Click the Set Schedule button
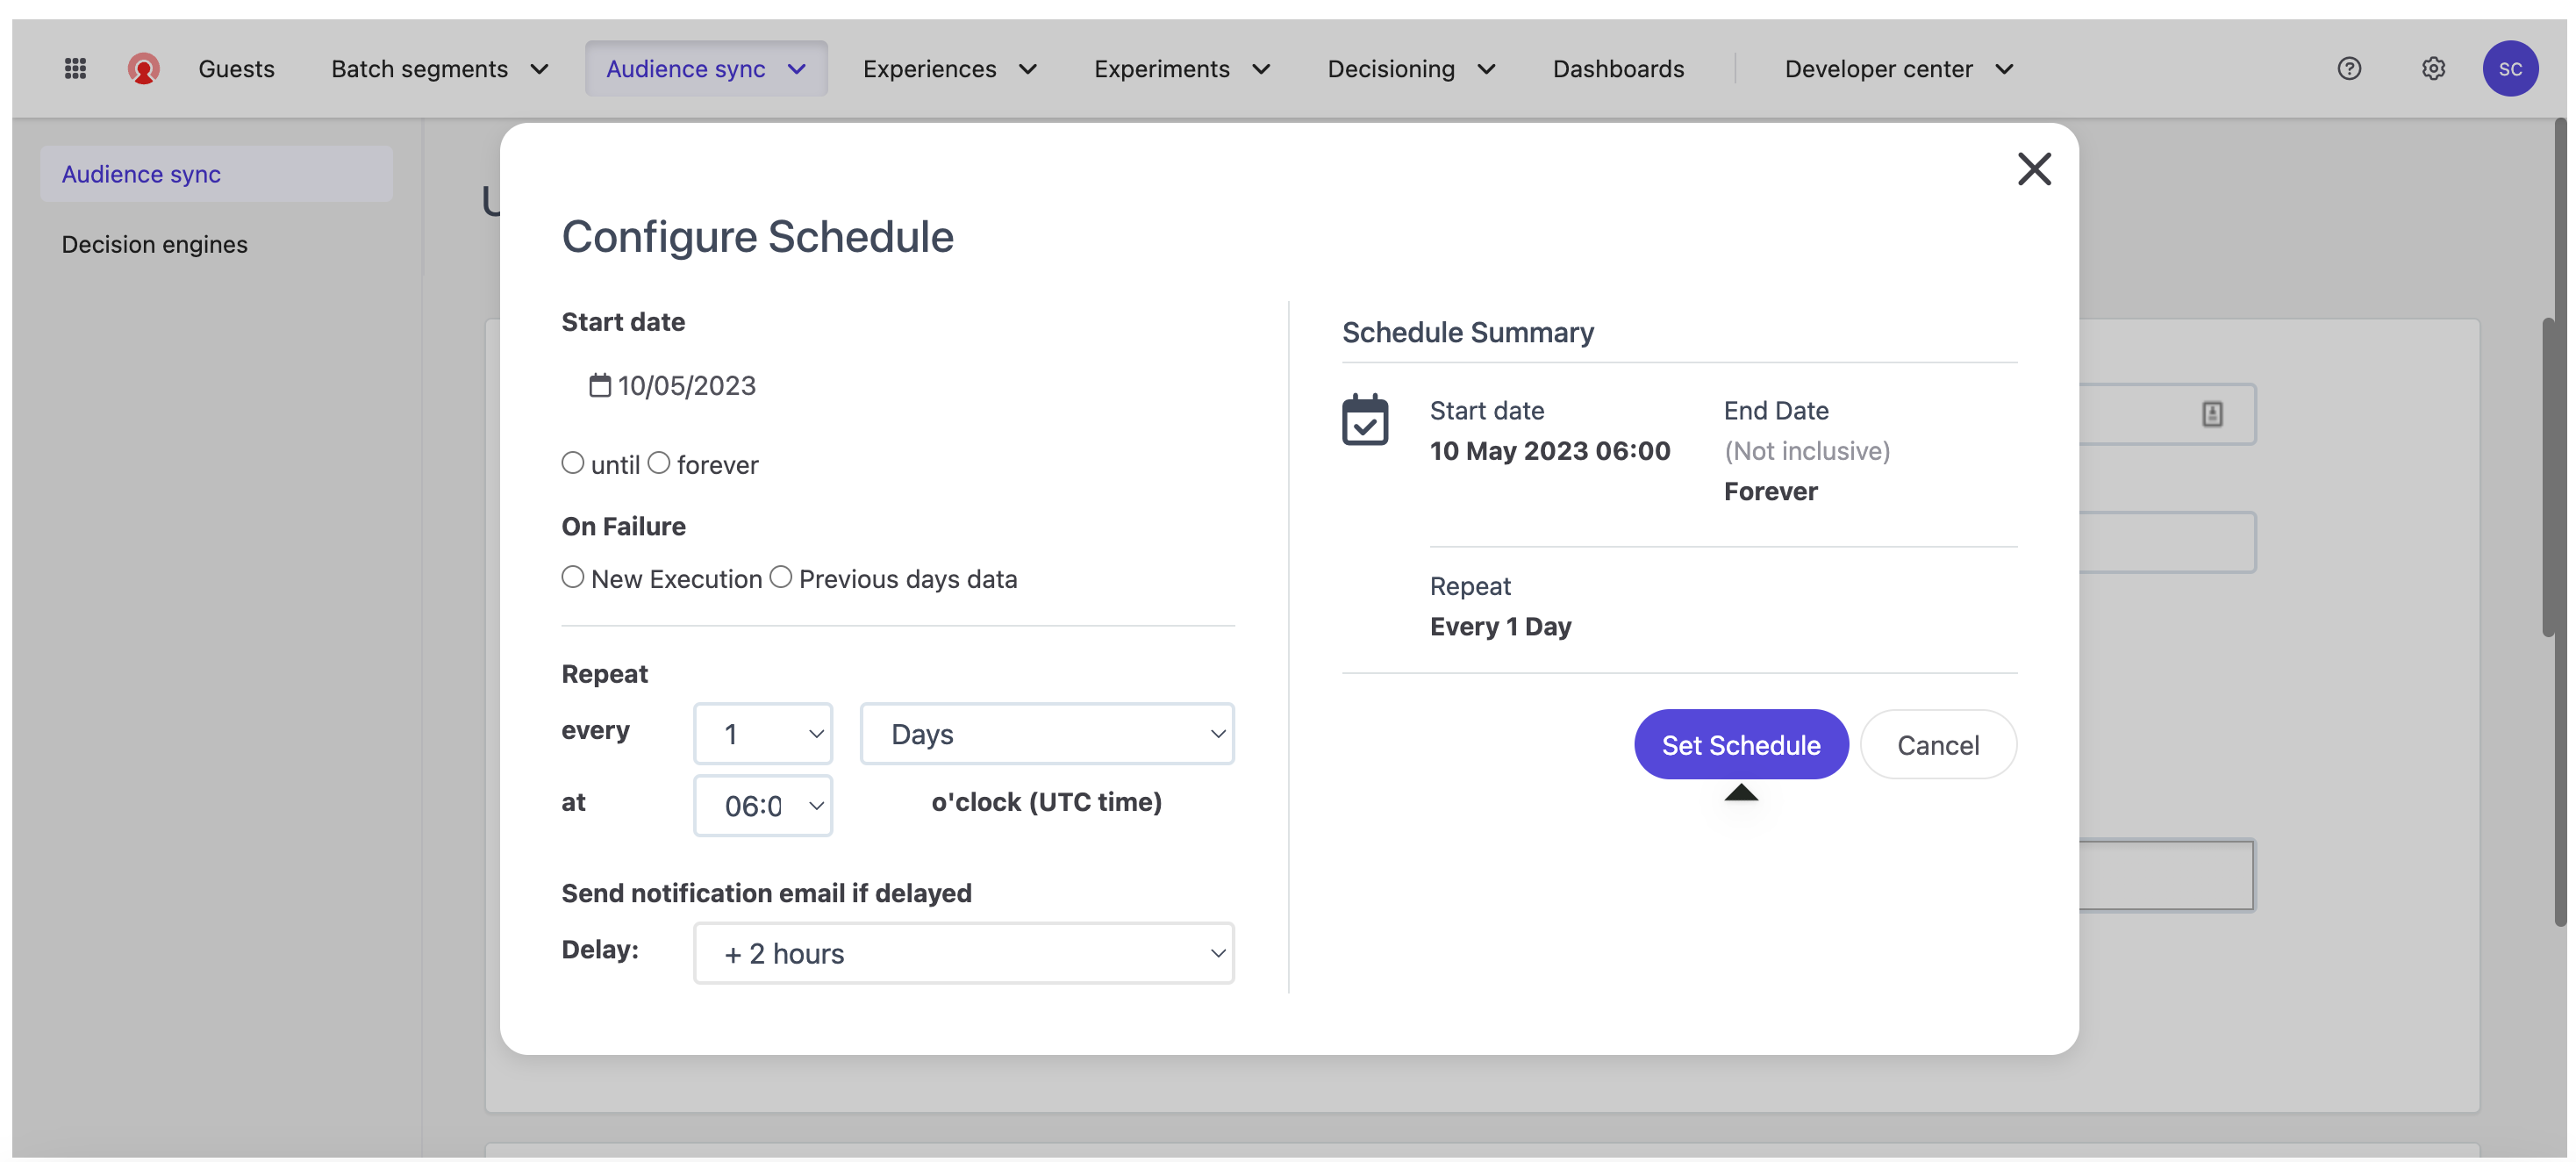The image size is (2576, 1162). click(1740, 745)
